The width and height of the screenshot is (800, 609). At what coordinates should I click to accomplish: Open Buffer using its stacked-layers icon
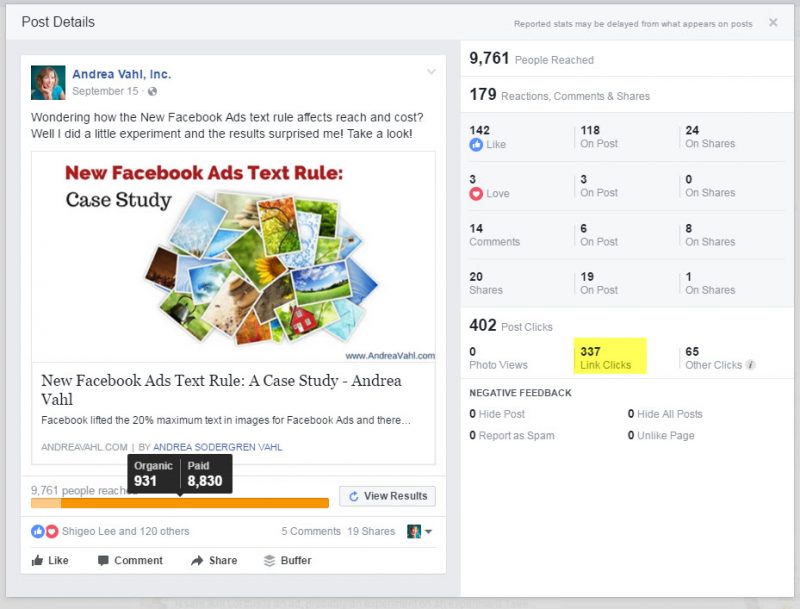[x=267, y=560]
